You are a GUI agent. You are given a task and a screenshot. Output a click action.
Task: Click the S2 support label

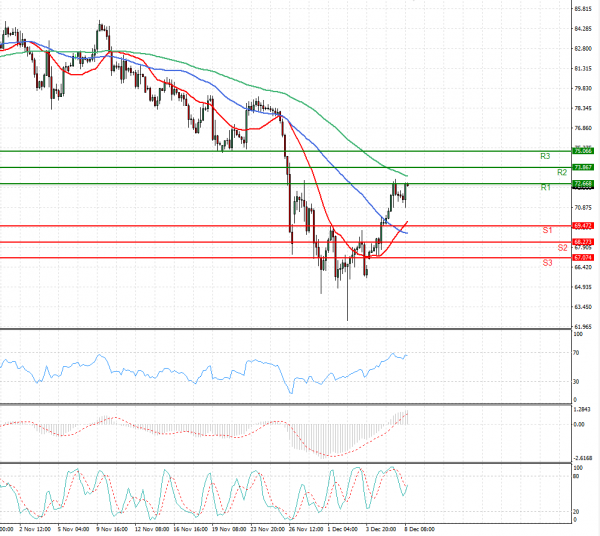562,248
